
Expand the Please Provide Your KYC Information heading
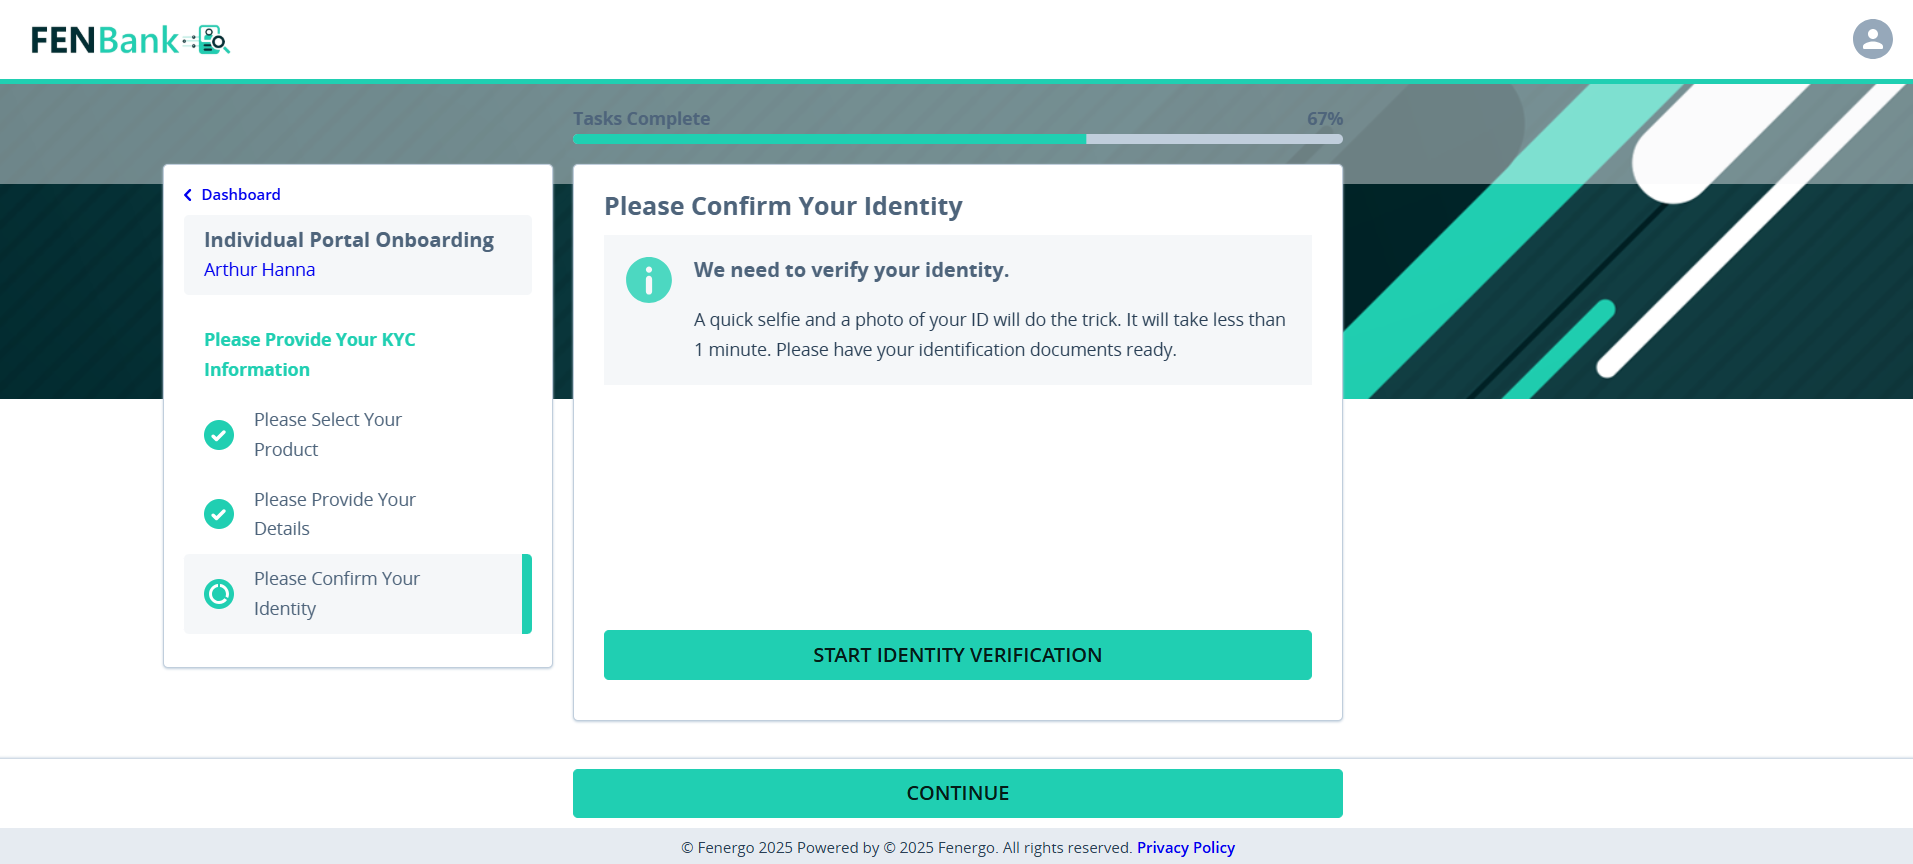[309, 354]
